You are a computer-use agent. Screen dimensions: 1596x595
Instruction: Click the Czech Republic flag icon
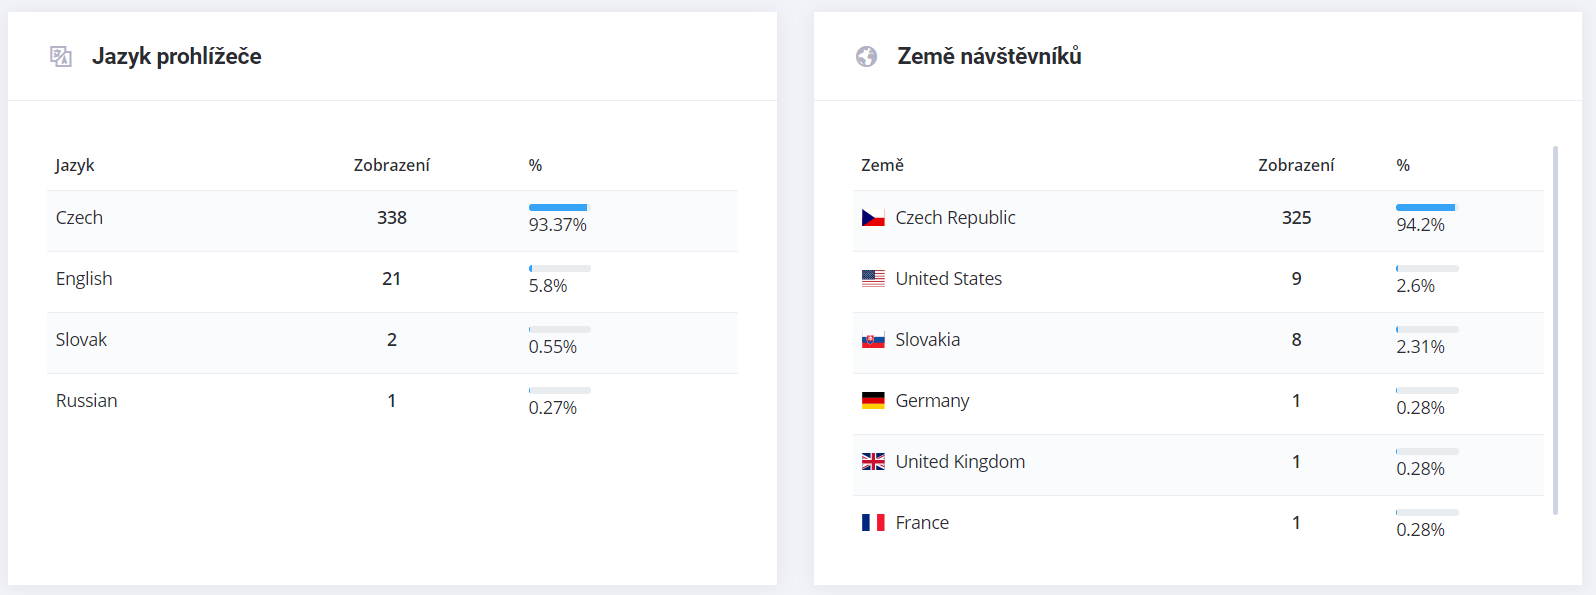point(873,218)
